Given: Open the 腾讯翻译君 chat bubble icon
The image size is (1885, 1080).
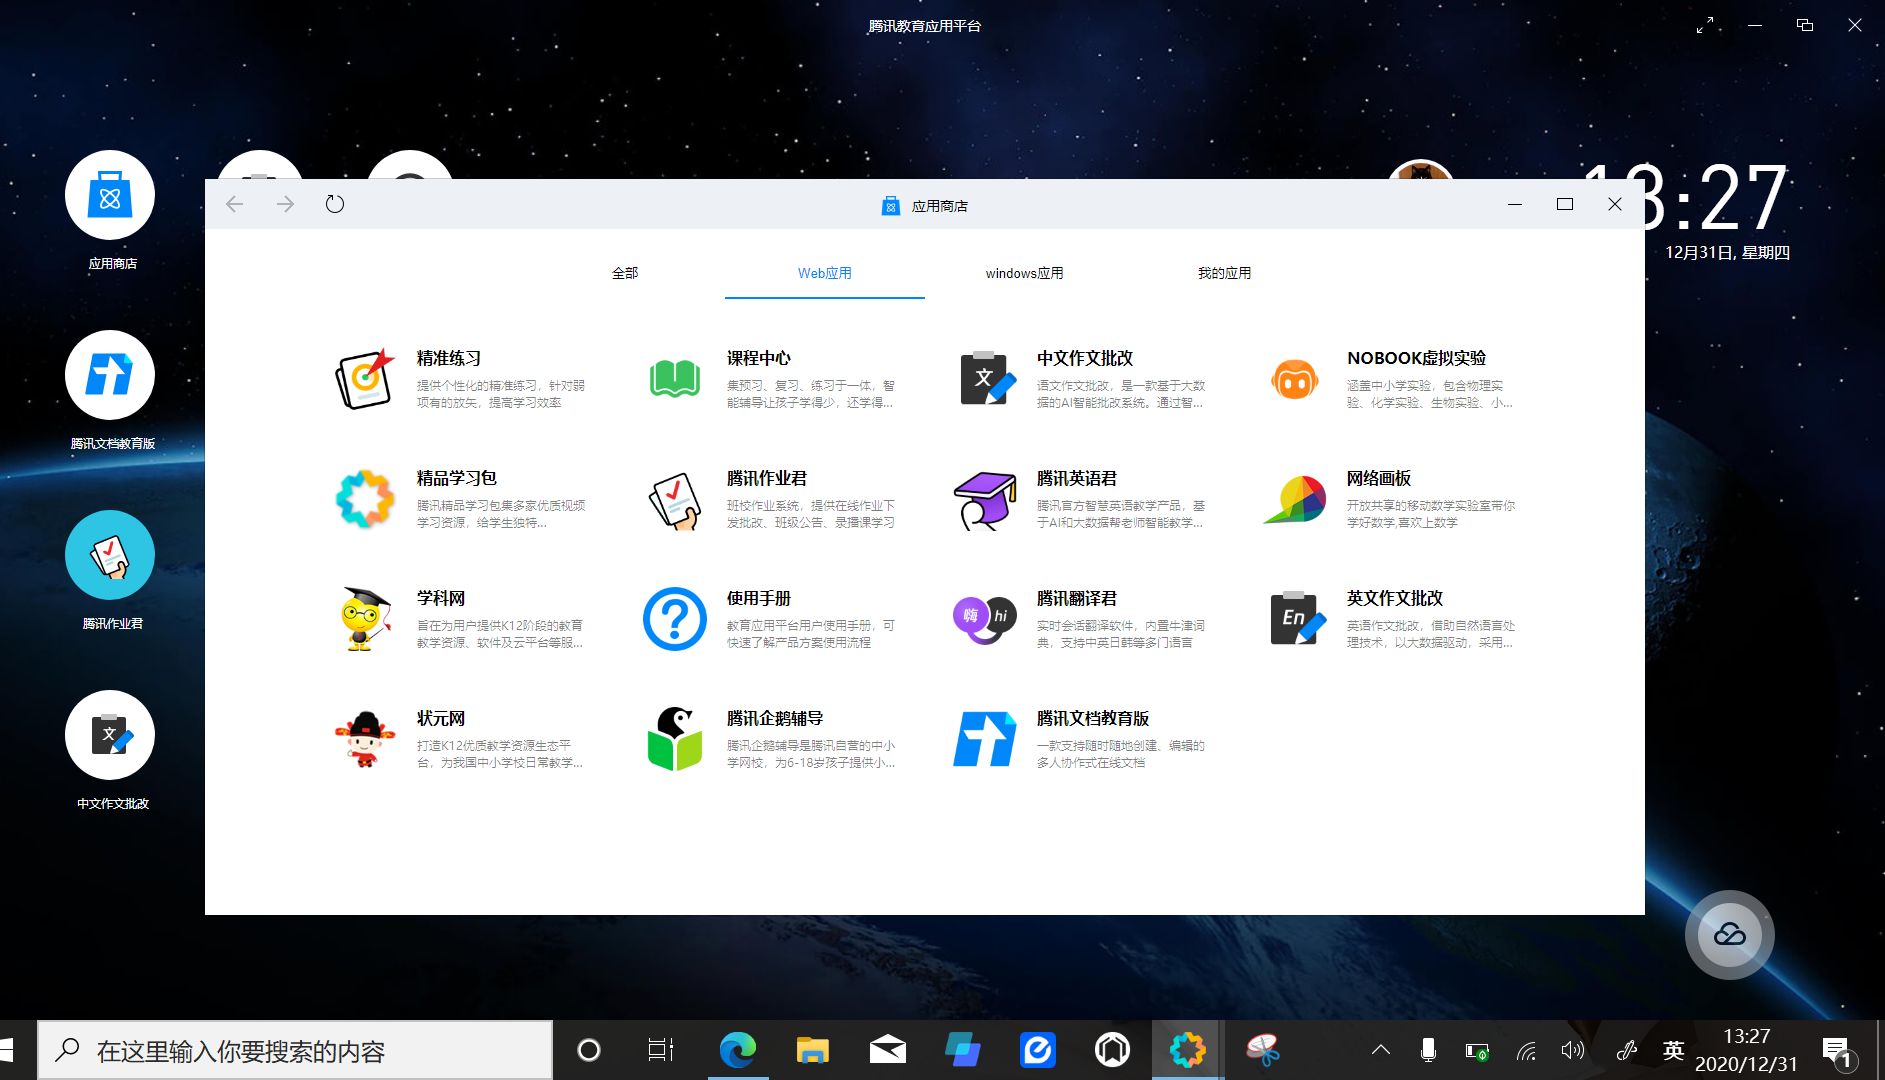Looking at the screenshot, I should [x=985, y=619].
